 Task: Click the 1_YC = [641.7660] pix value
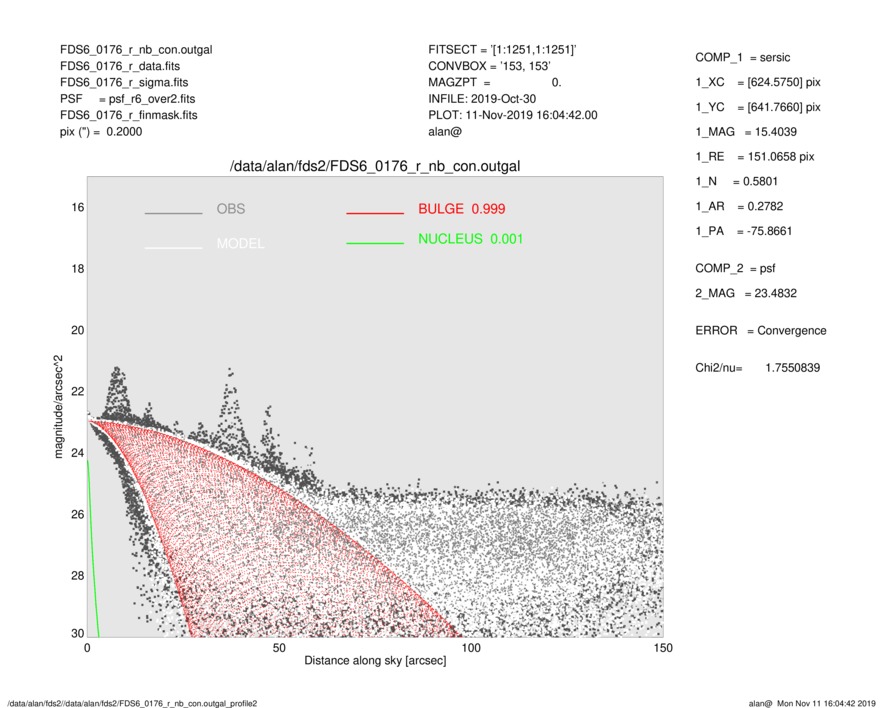757,107
